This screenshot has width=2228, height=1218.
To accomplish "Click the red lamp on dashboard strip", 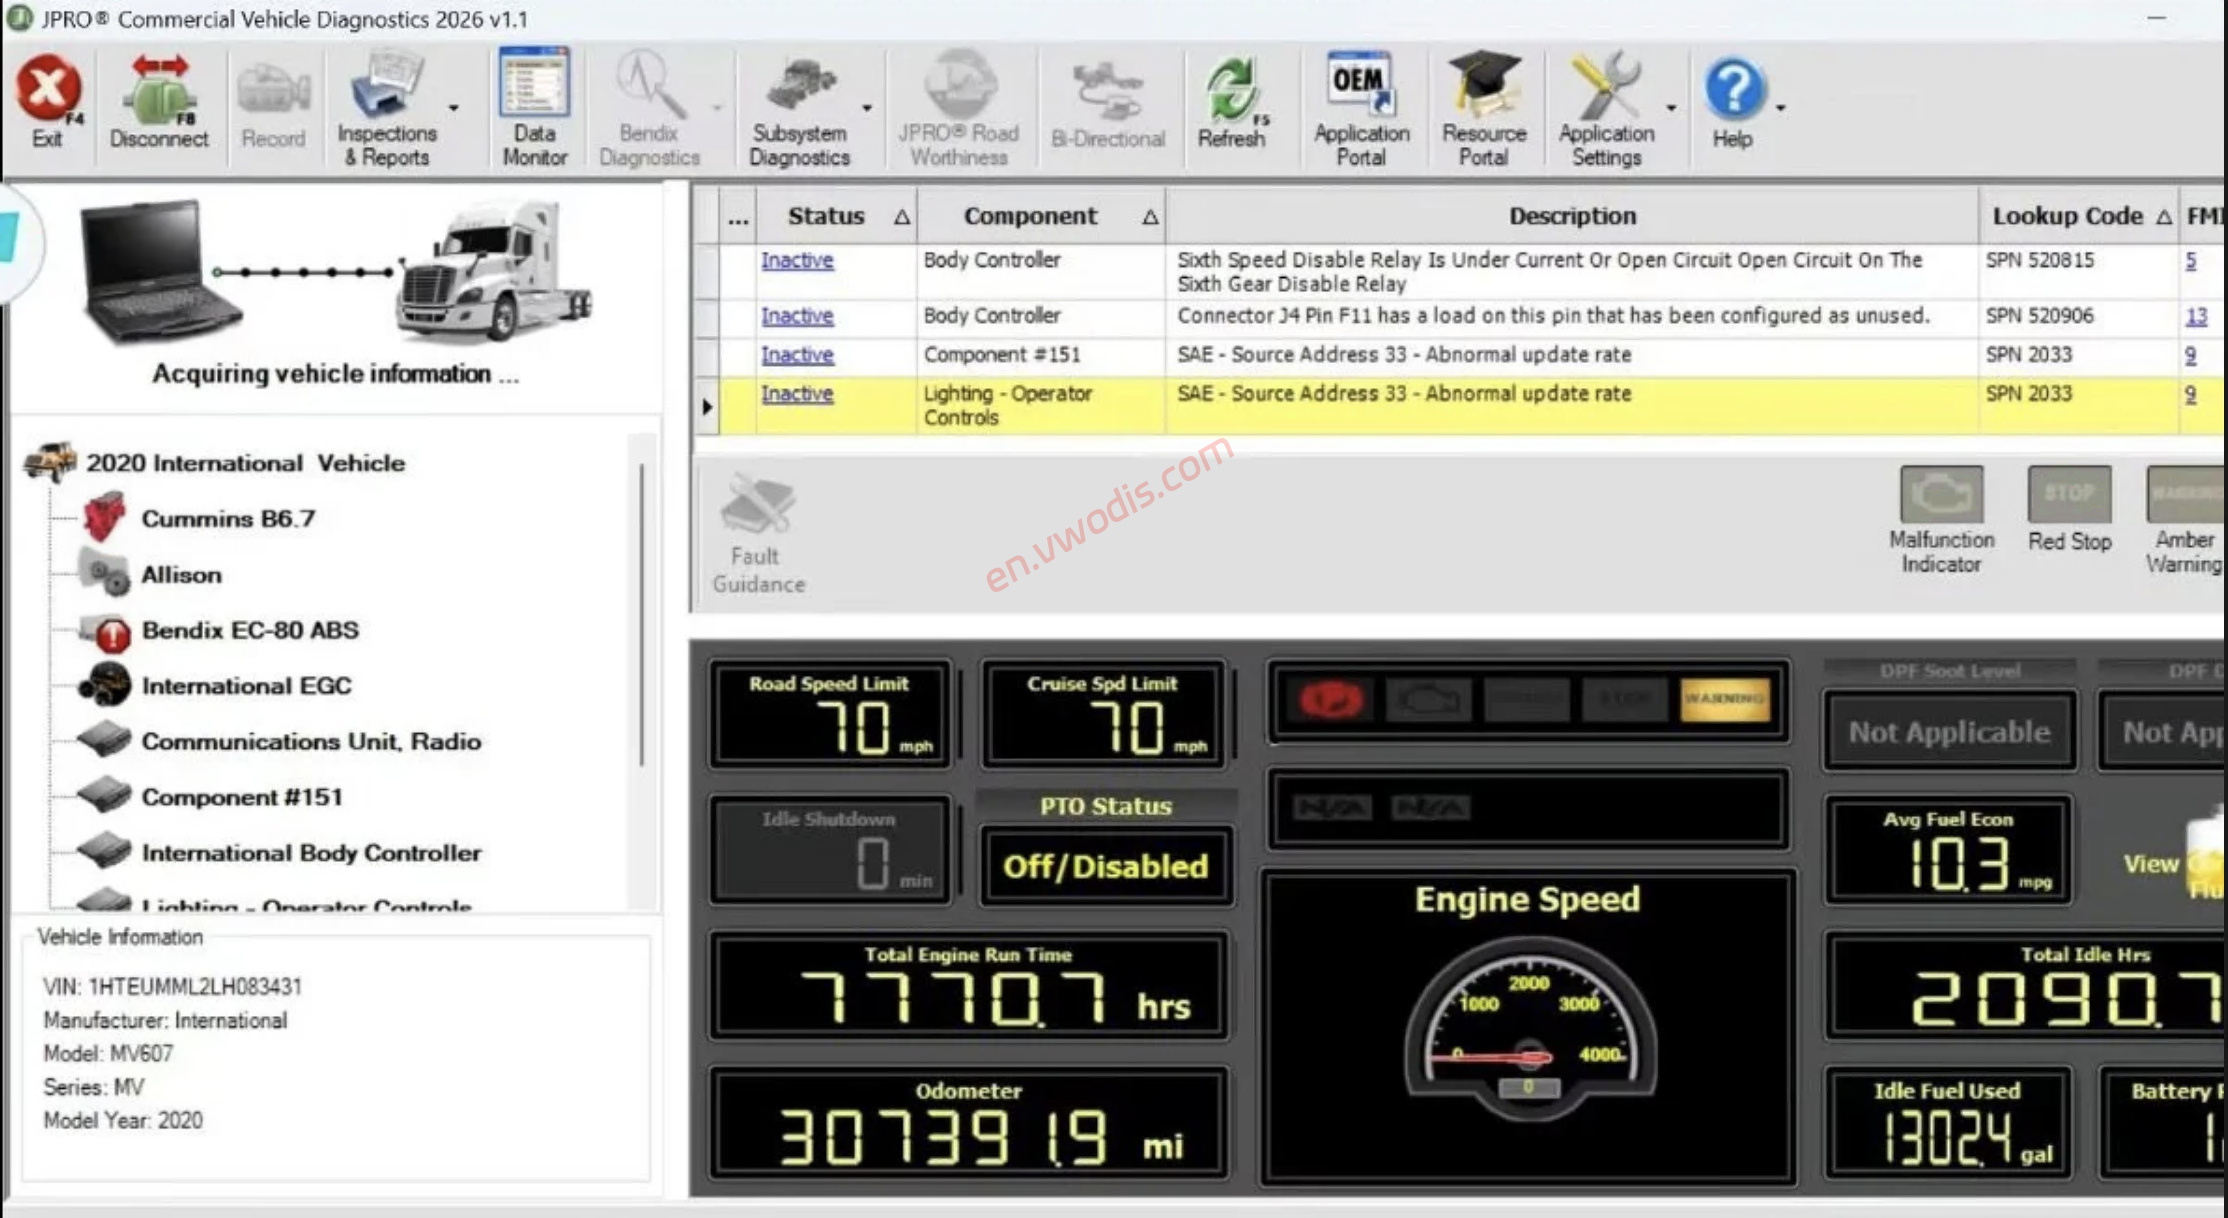I will click(1331, 700).
